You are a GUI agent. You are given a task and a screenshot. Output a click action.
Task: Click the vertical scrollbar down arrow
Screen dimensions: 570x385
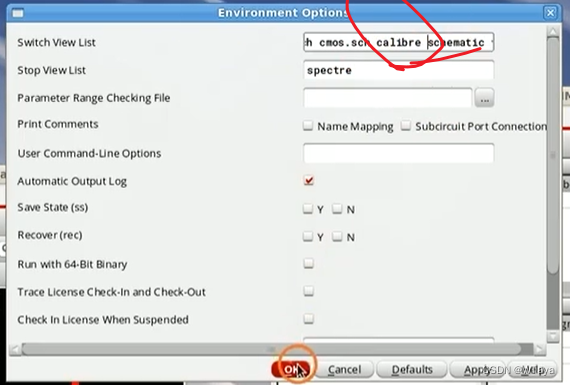[553, 337]
